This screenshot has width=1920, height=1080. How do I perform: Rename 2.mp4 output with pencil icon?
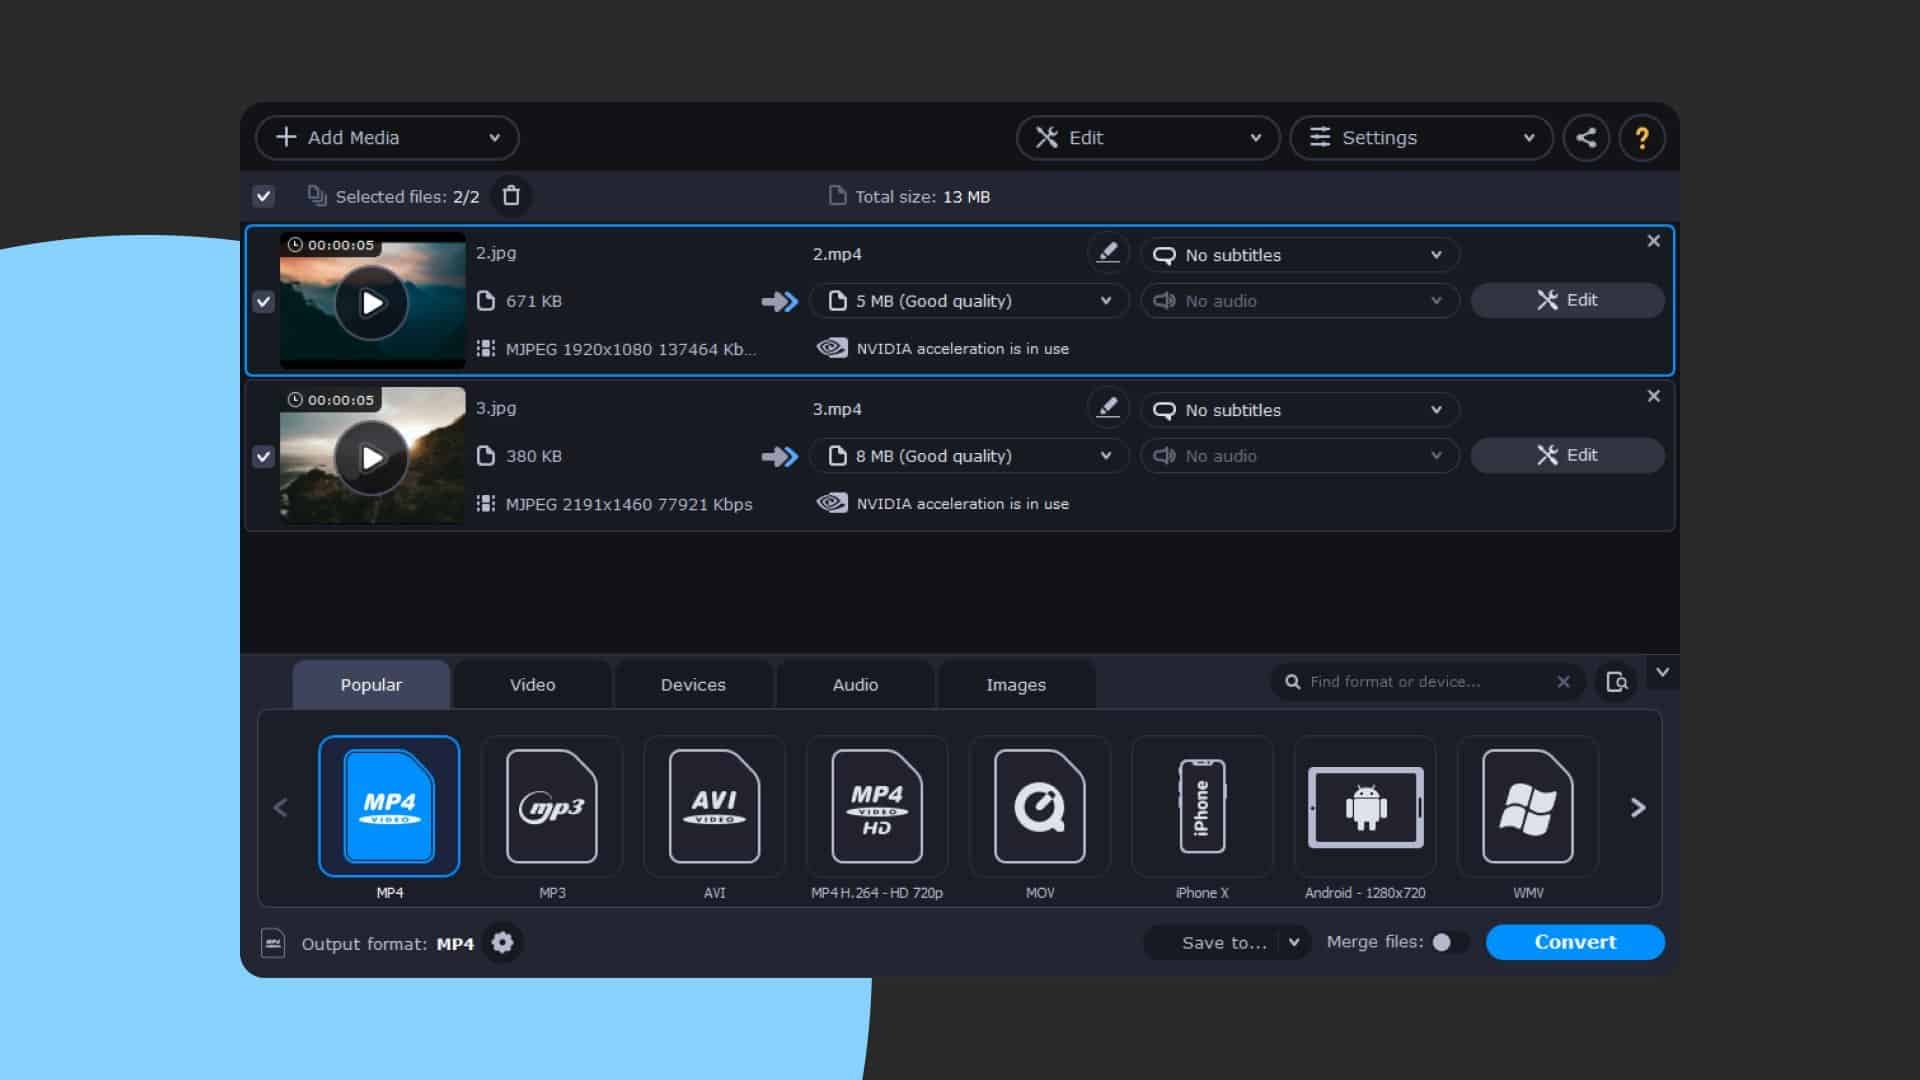1107,254
